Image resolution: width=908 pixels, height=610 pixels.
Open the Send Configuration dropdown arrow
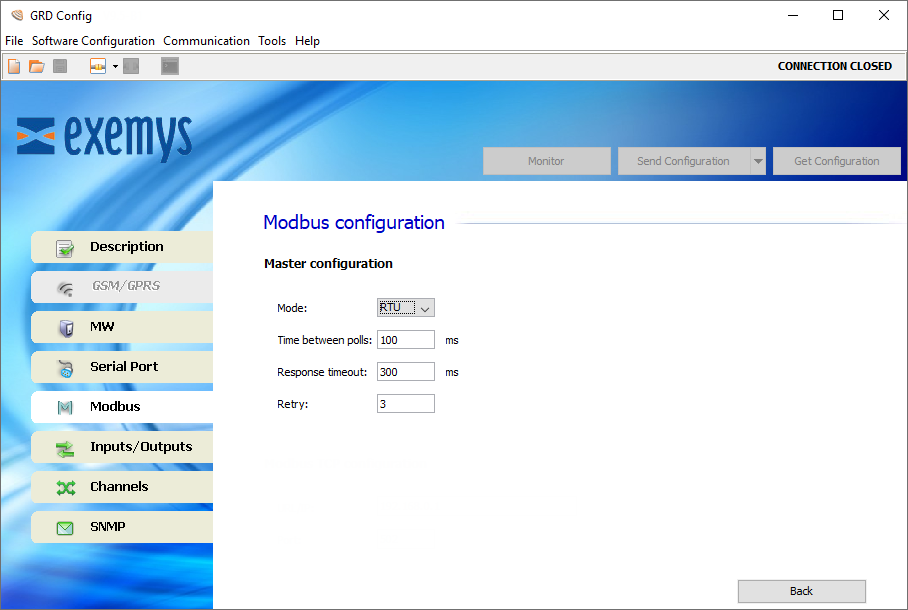[x=758, y=161]
